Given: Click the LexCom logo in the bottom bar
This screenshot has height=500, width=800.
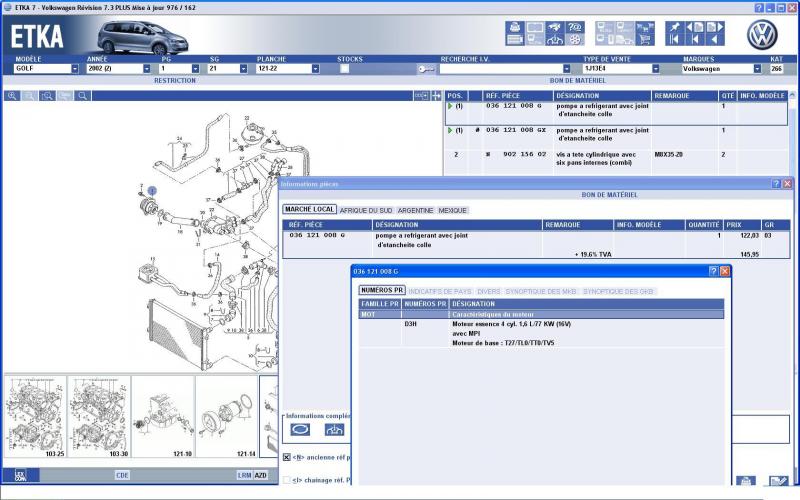Looking at the screenshot, I should [20, 476].
